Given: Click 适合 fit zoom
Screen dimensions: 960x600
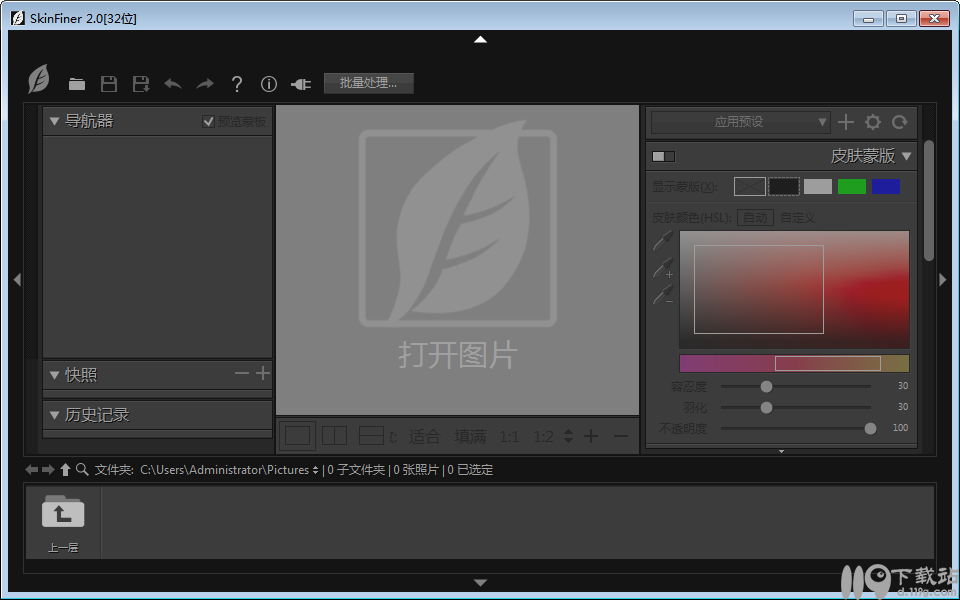Looking at the screenshot, I should click(x=424, y=437).
